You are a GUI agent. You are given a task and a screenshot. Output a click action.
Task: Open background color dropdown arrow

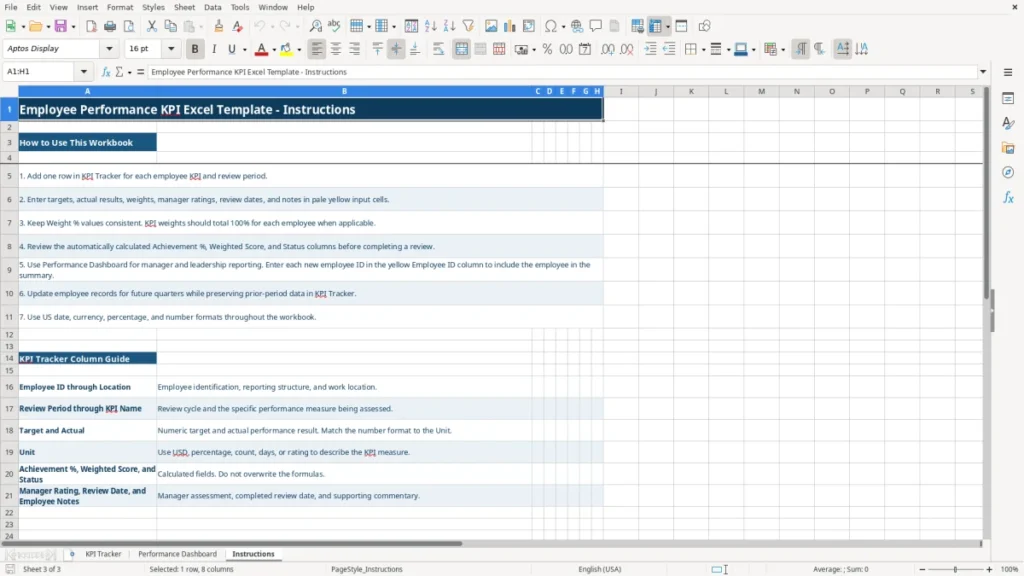tap(299, 50)
